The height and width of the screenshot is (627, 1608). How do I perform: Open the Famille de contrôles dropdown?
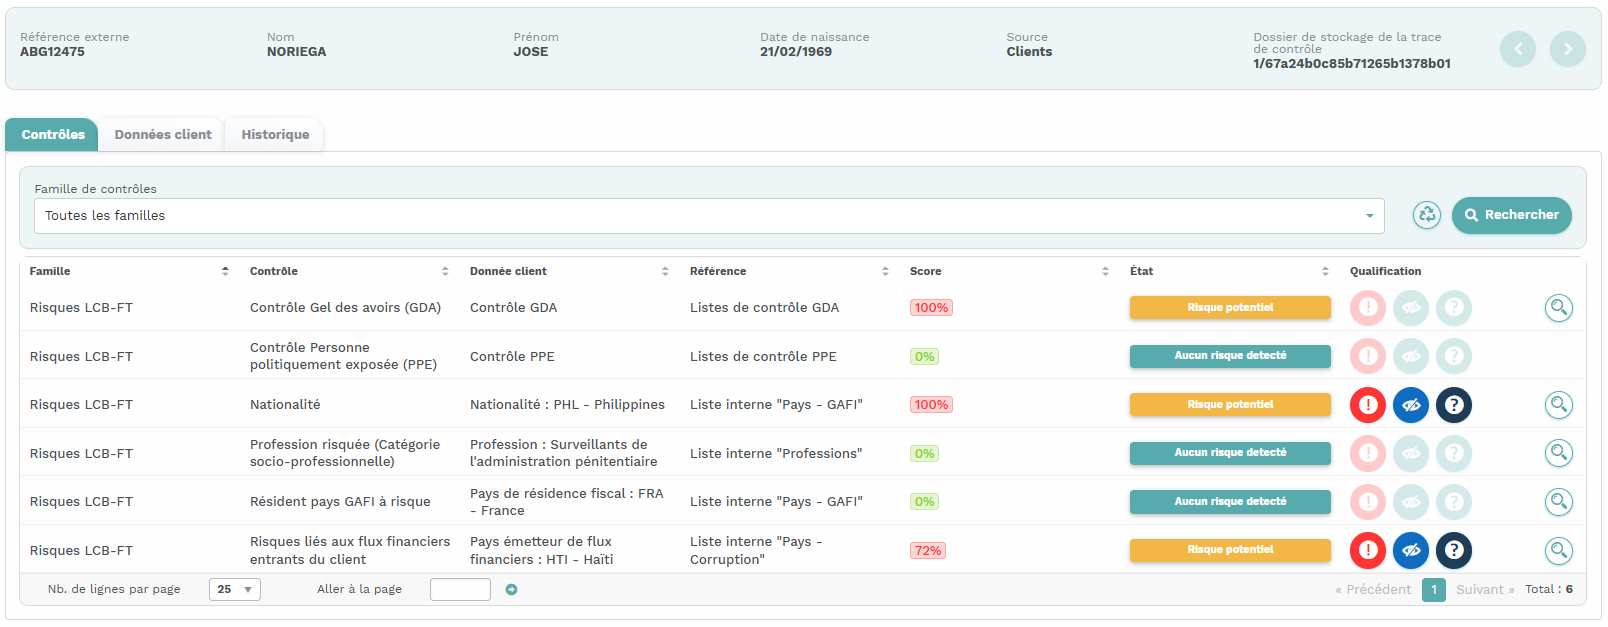click(x=709, y=216)
